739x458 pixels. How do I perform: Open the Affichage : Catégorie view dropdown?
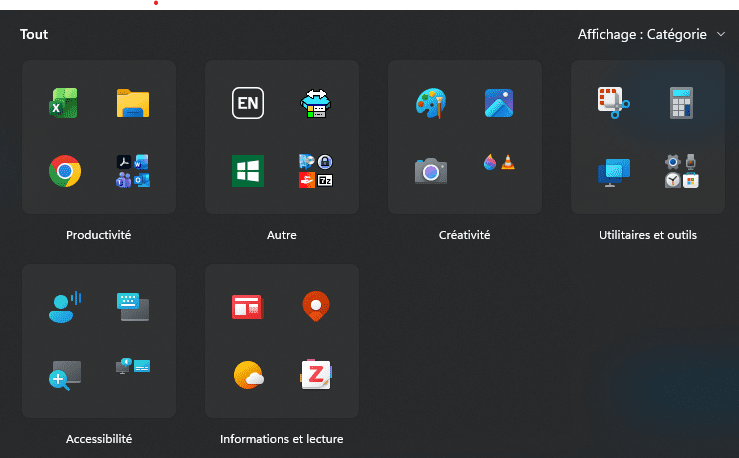click(651, 34)
